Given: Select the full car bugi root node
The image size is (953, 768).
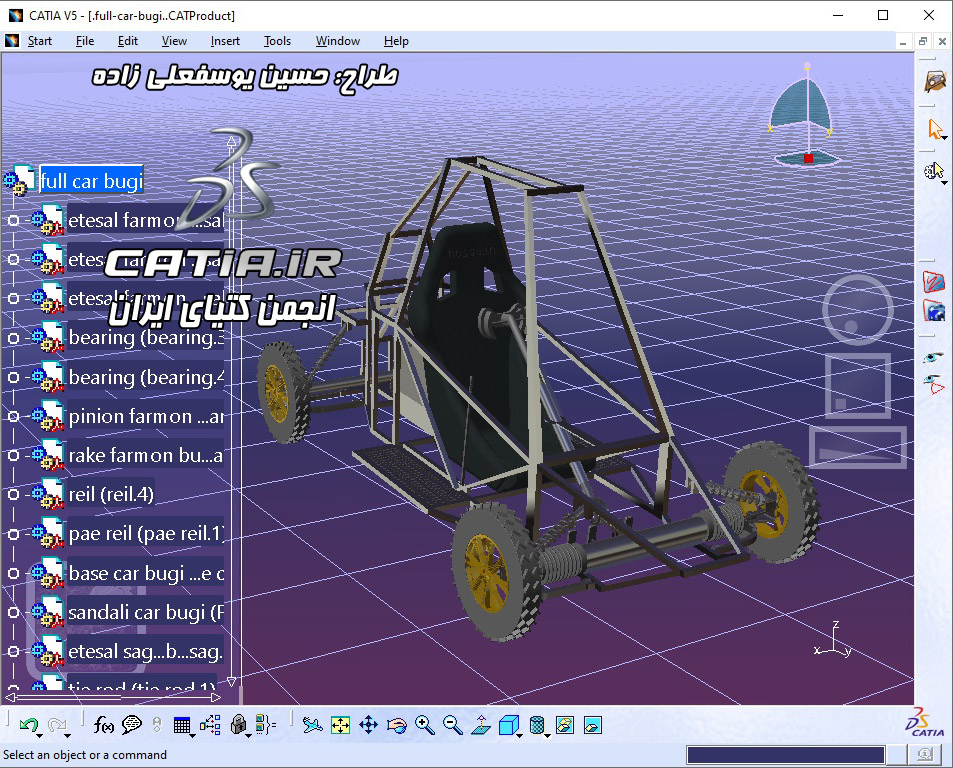Looking at the screenshot, I should [x=90, y=181].
